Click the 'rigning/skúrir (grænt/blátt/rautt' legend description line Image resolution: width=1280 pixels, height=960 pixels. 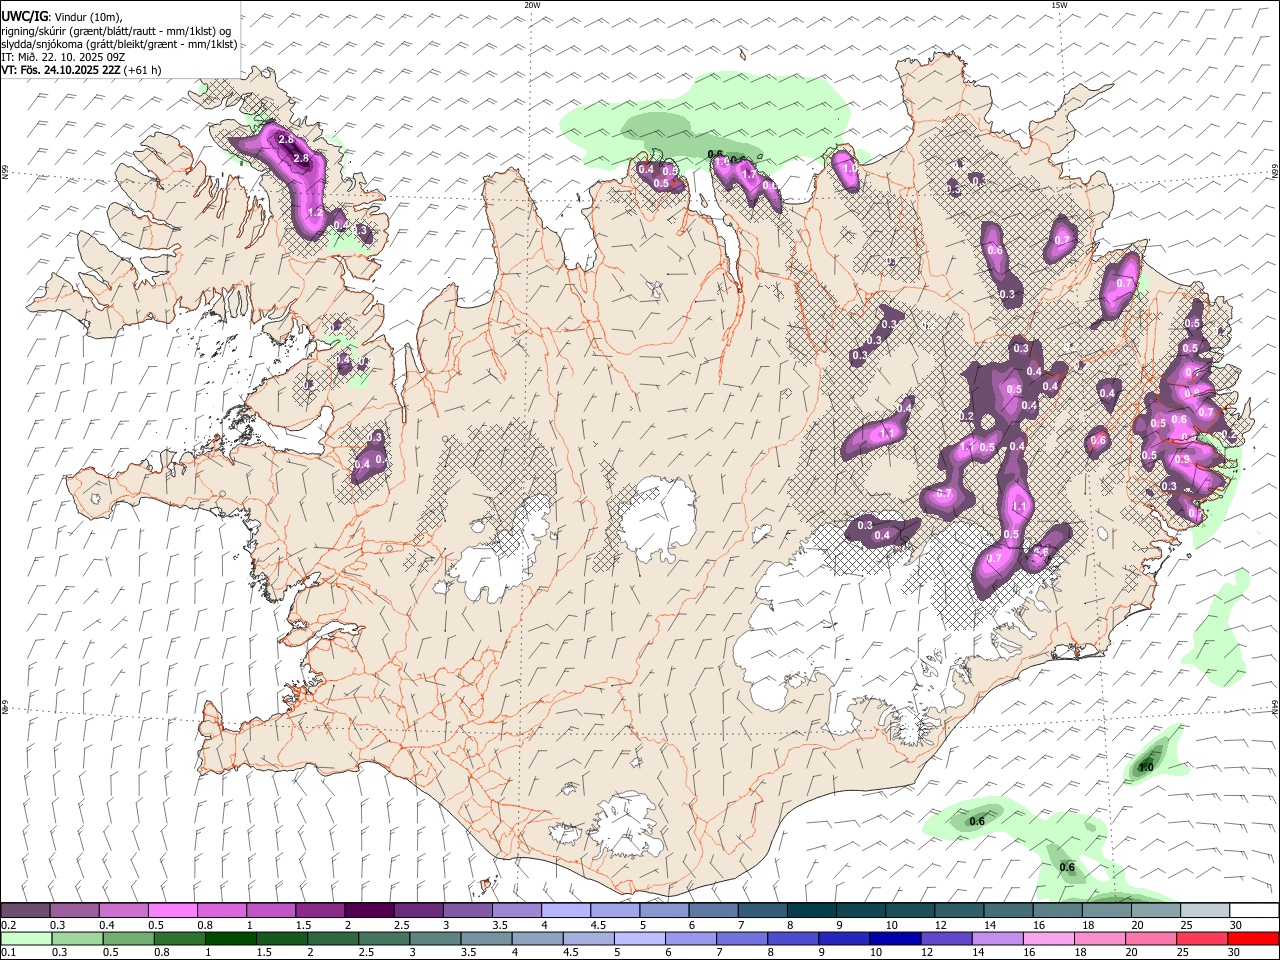tap(115, 31)
